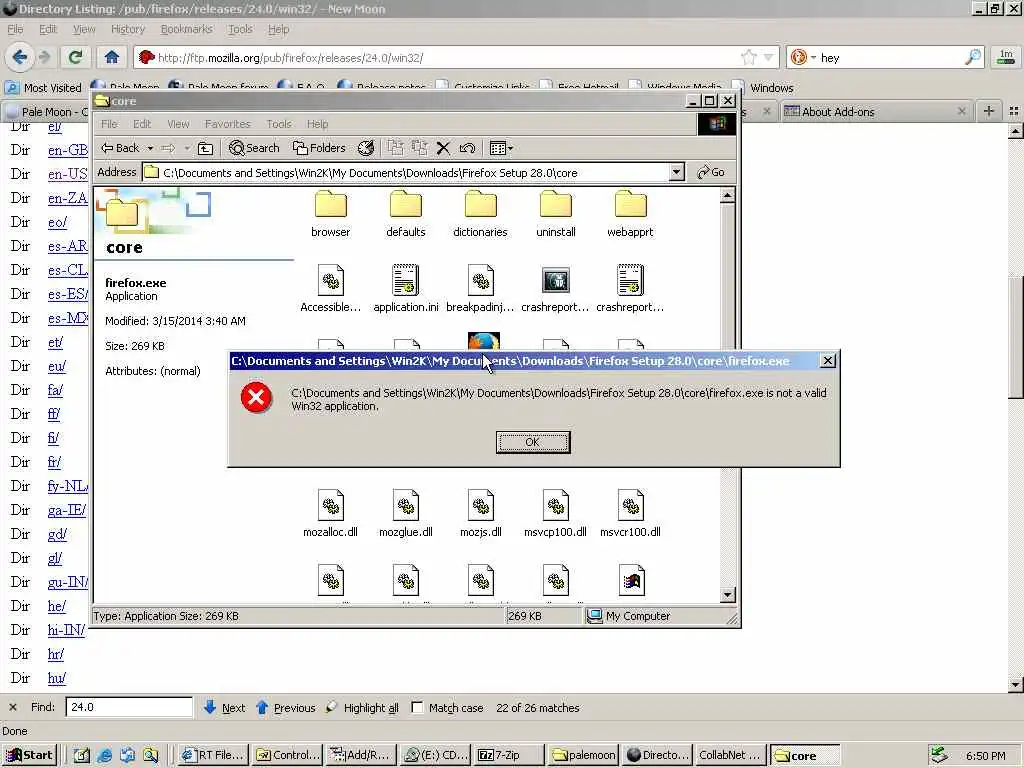The width and height of the screenshot is (1024, 768).
Task: Click Internet Explorer quick launch icon
Action: 104,755
